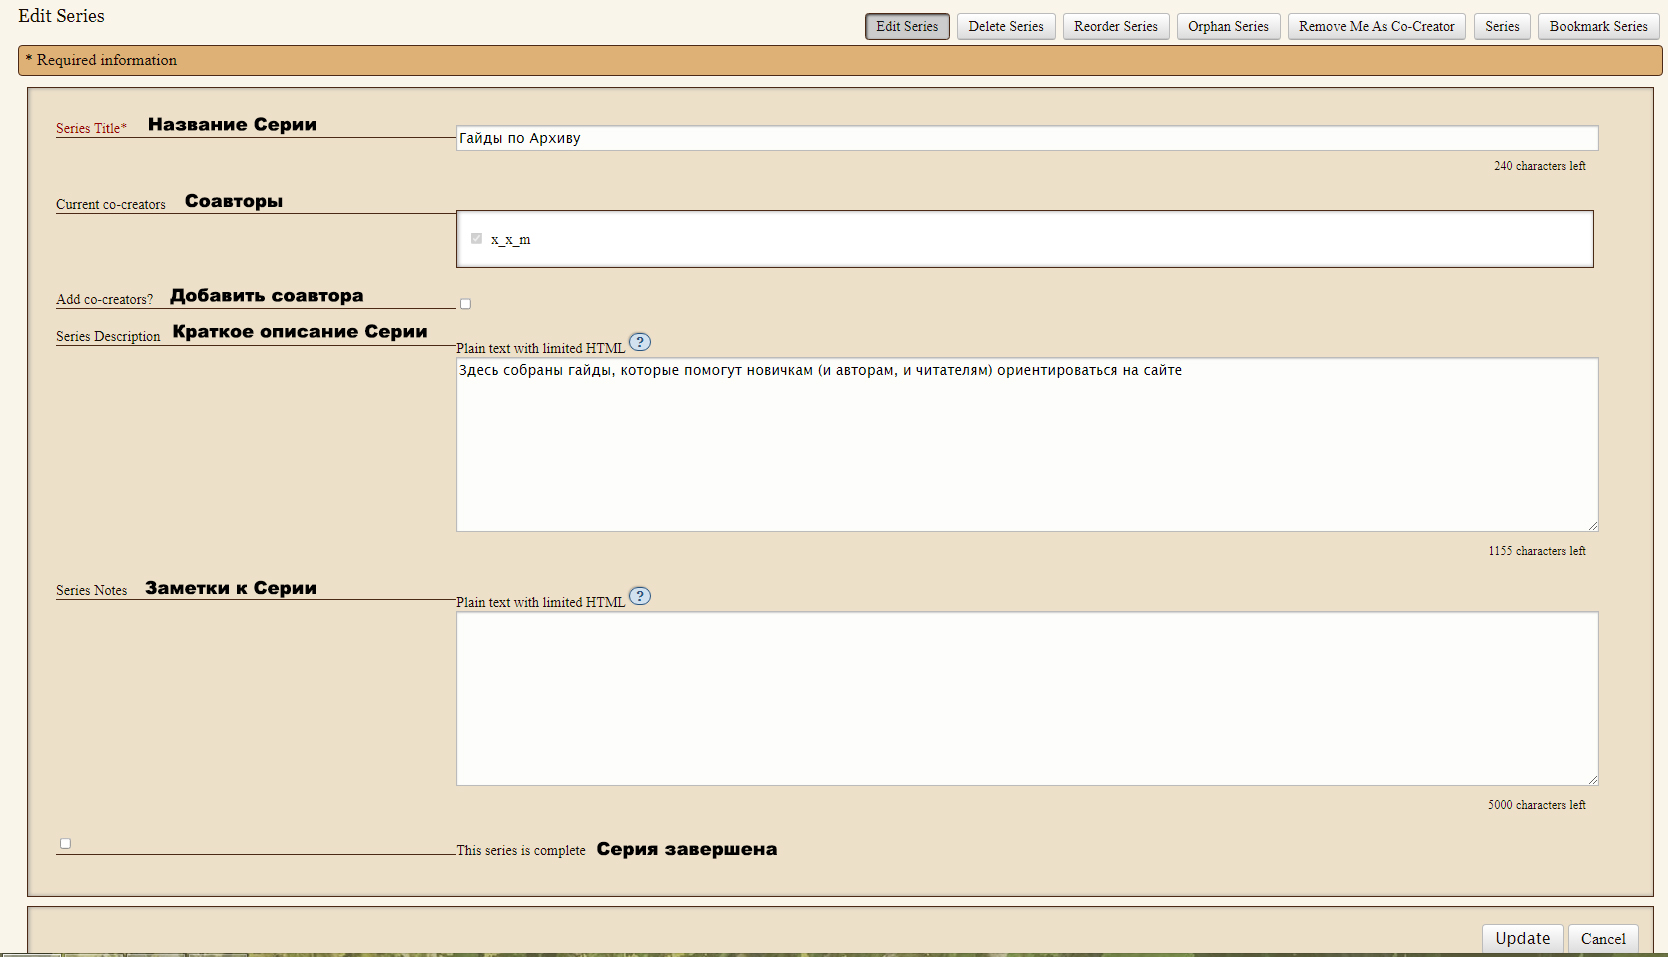The height and width of the screenshot is (957, 1668).
Task: Choose Delete Series in navigation
Action: coord(1006,26)
